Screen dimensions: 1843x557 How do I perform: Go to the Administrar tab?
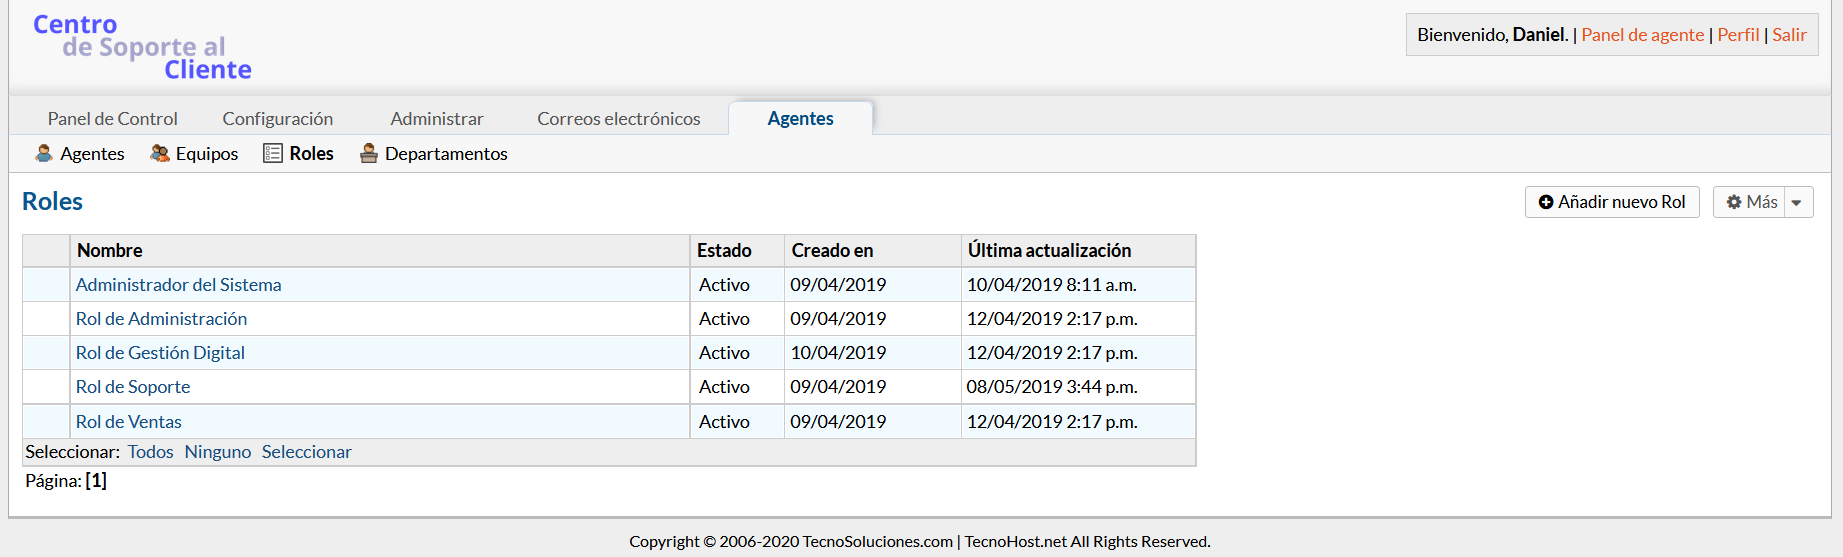tap(437, 119)
